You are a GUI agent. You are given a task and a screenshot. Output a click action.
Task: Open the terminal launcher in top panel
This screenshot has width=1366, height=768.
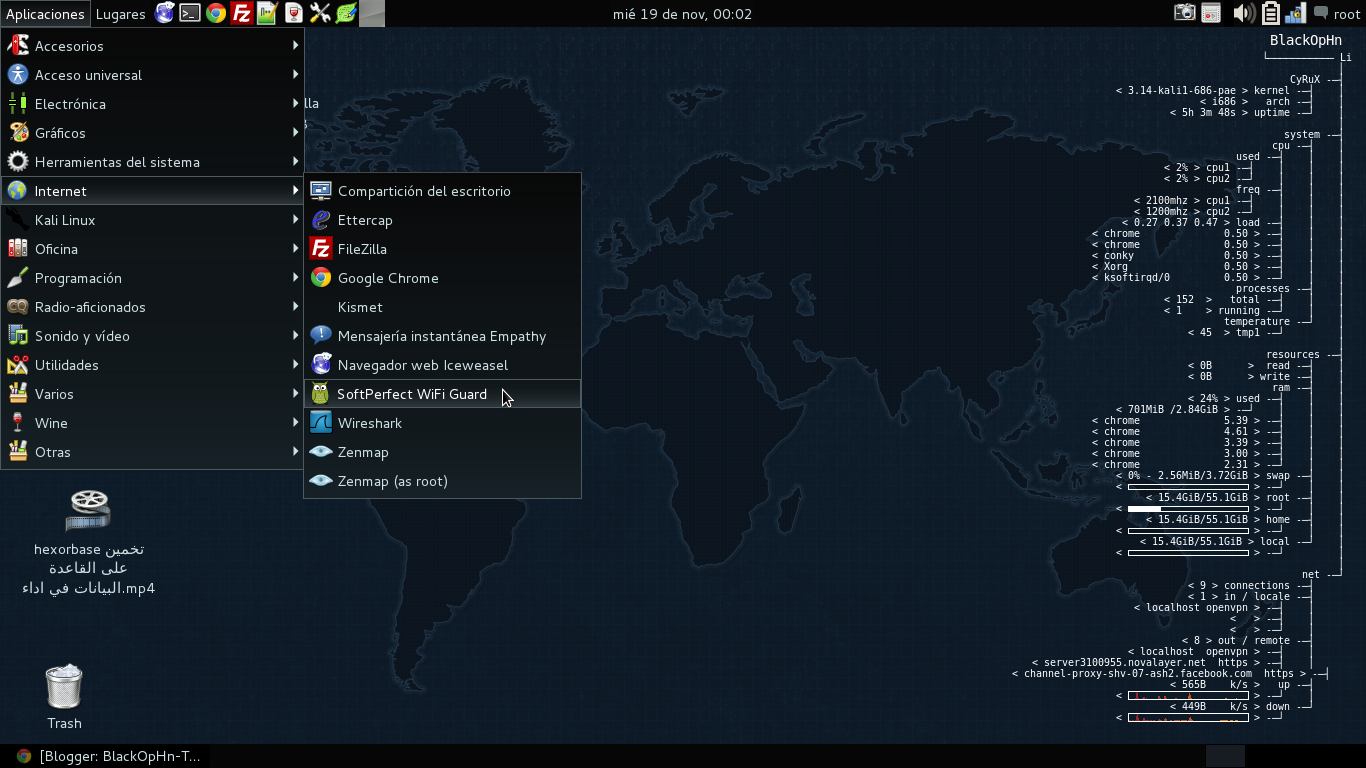(190, 13)
